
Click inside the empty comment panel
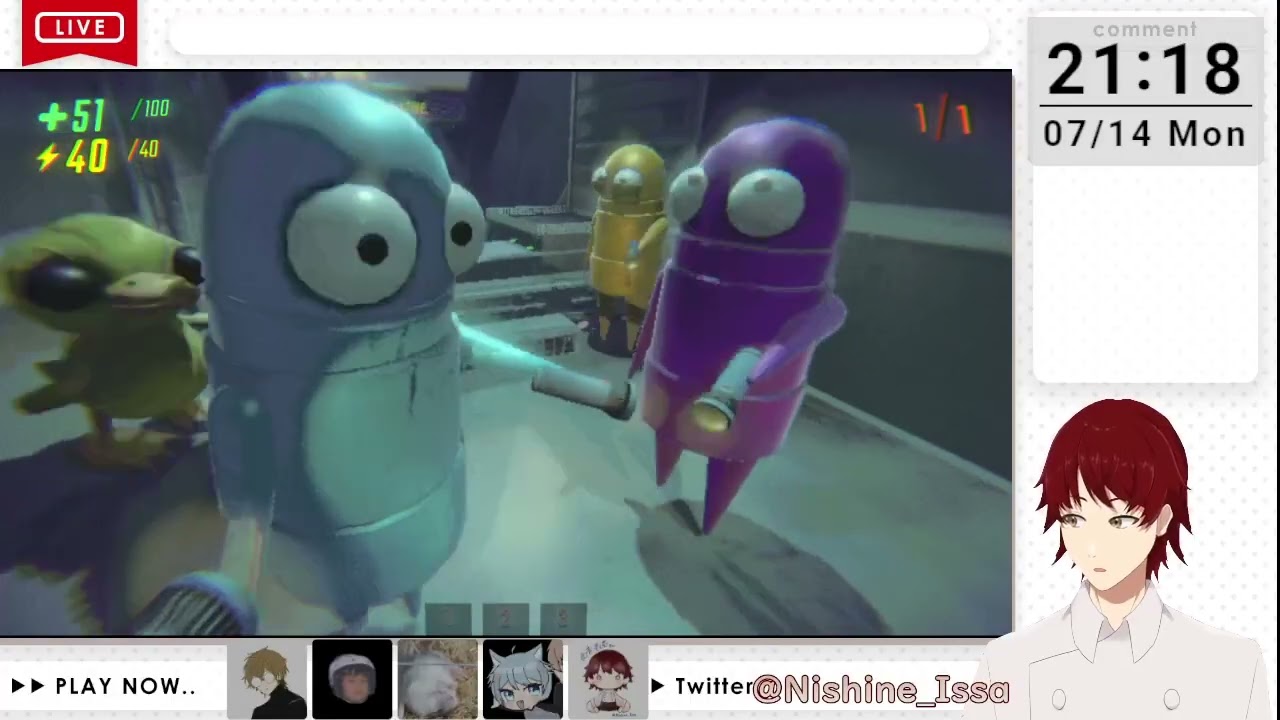click(1145, 274)
